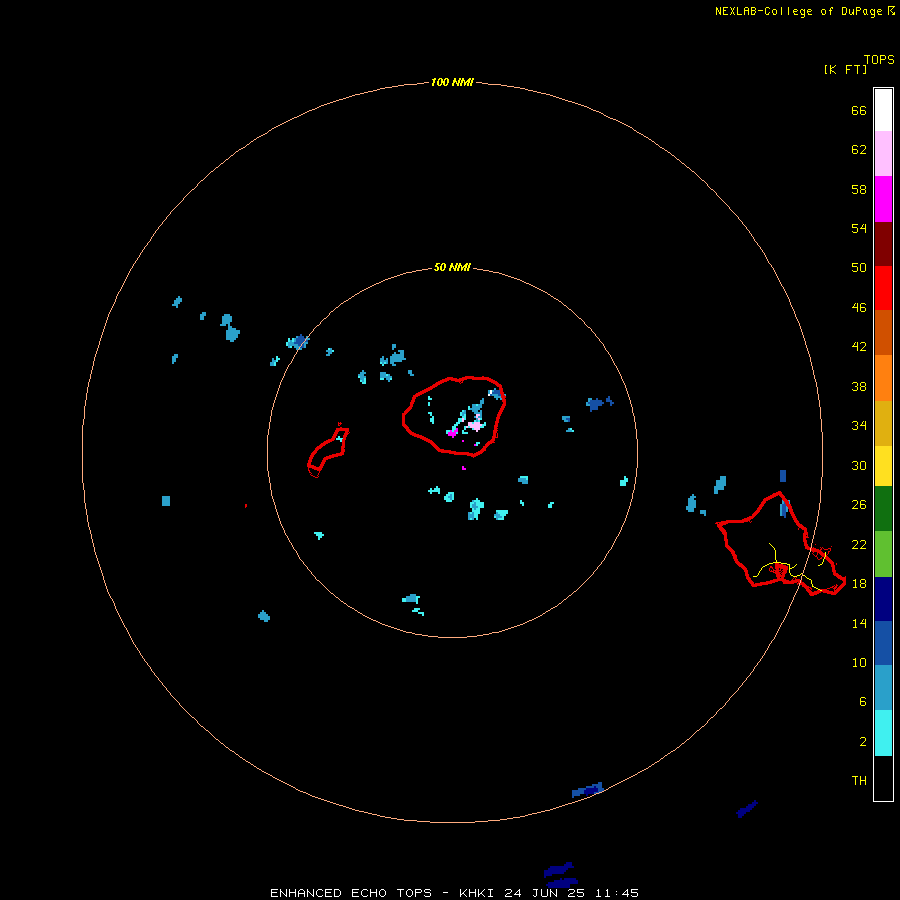Viewport: 900px width, 900px height.
Task: Click the small red-outlined island west of center
Action: pos(328,451)
